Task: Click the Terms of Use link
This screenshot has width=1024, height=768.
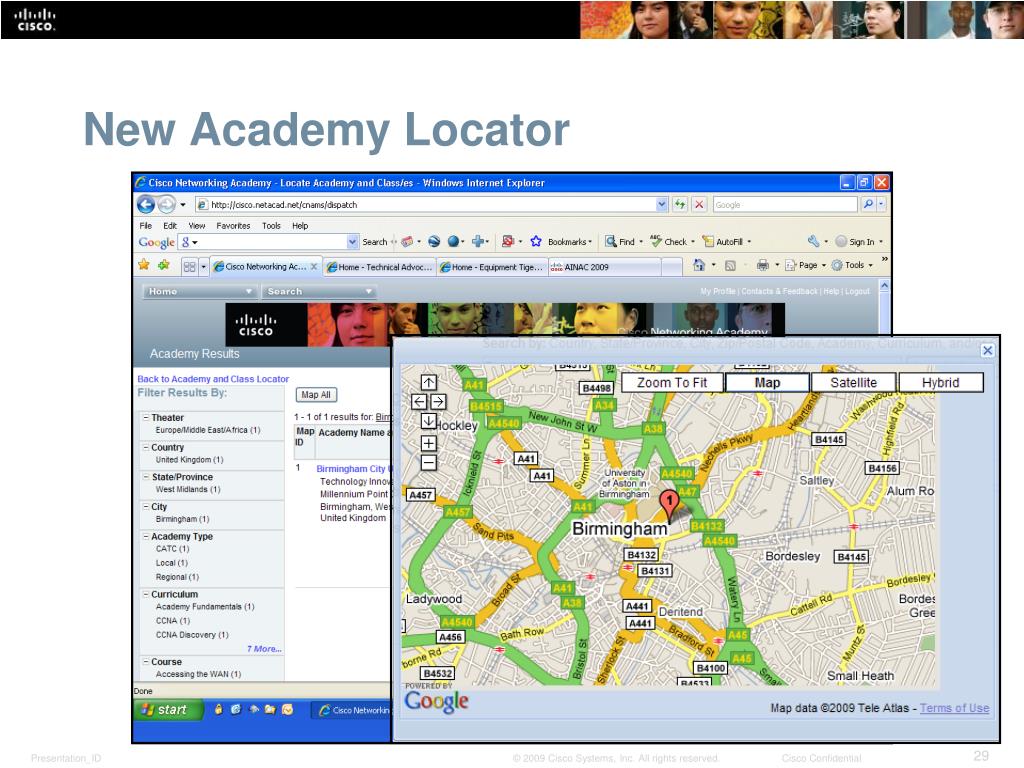Action: [x=954, y=708]
